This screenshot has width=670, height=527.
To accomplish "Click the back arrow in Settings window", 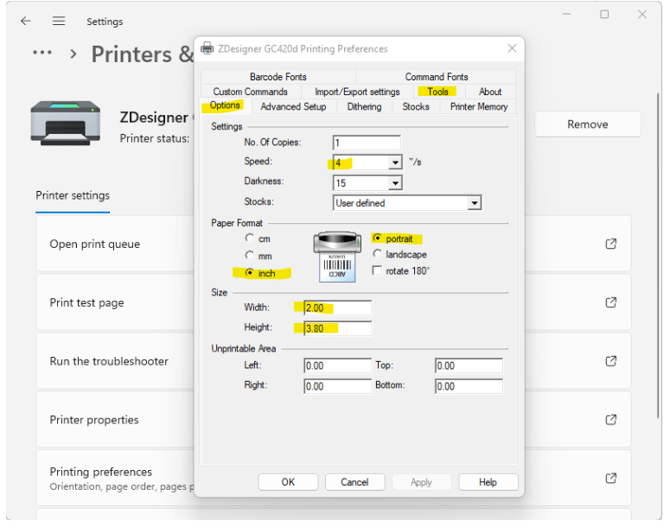I will click(26, 21).
